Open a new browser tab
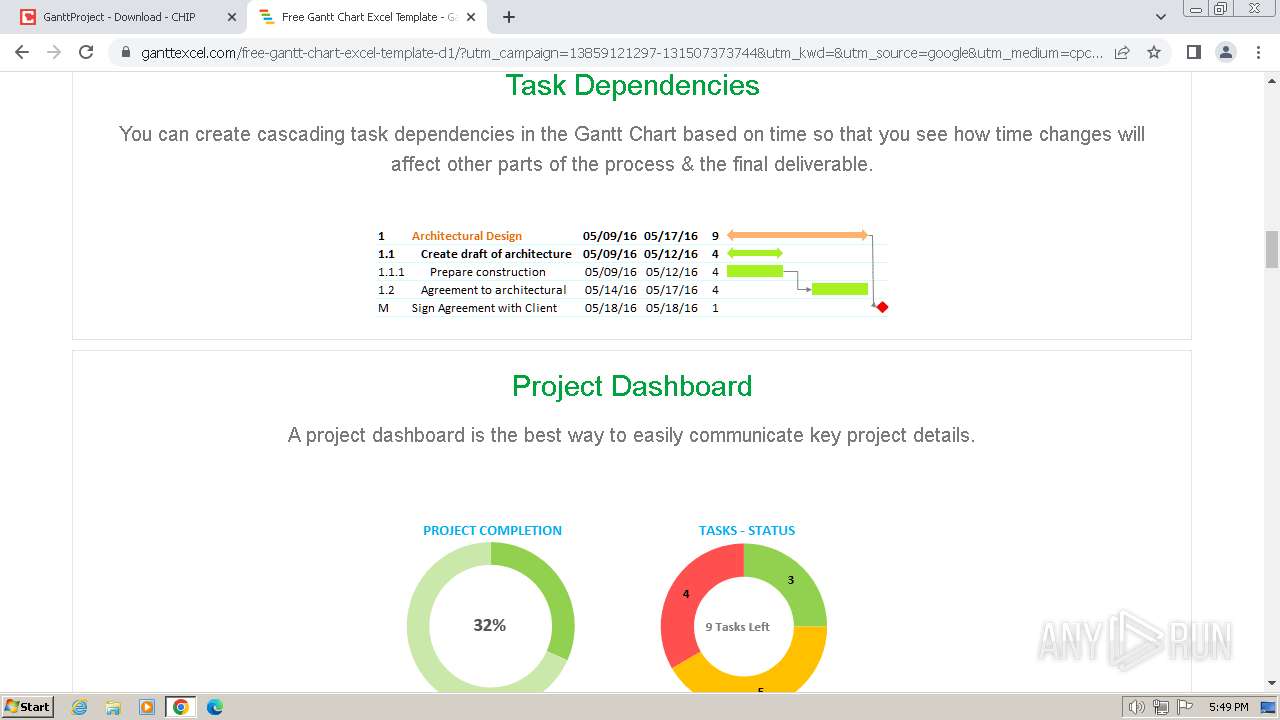Screen dimensions: 1280x720 (x=509, y=17)
